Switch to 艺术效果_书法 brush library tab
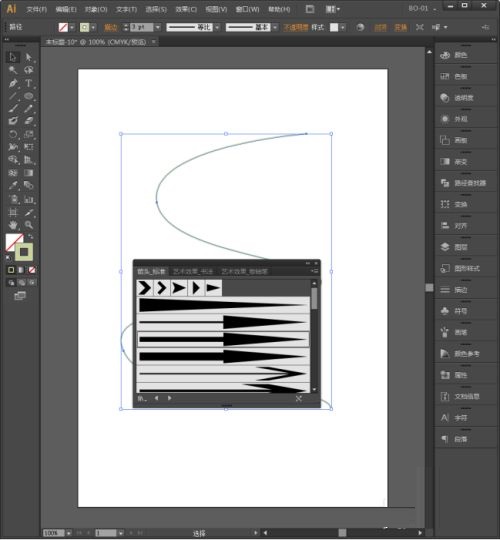500x540 pixels. pos(193,271)
